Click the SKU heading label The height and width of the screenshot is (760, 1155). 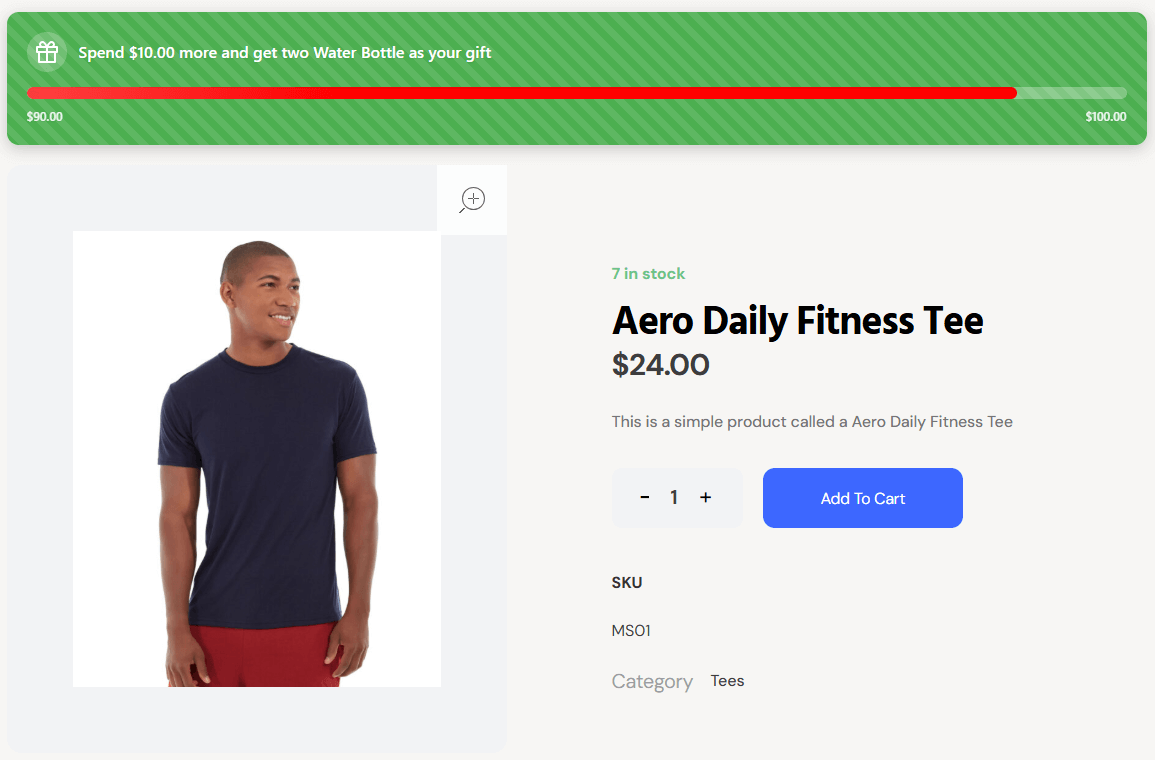tap(627, 582)
